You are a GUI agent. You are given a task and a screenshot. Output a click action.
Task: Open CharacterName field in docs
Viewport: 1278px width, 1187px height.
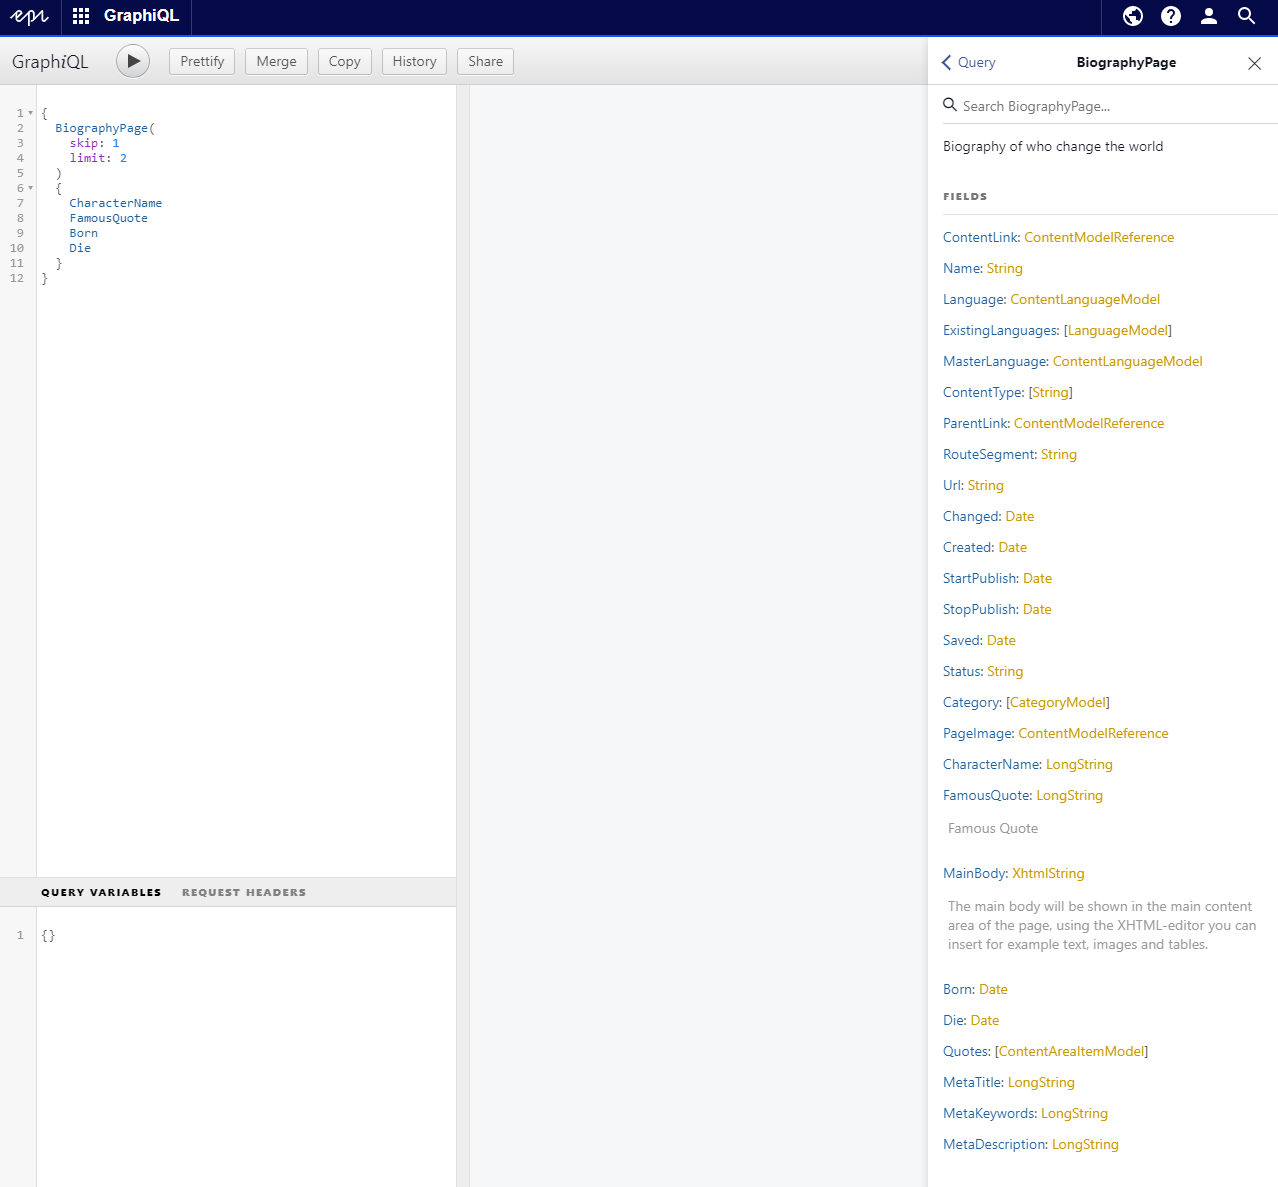click(x=991, y=764)
